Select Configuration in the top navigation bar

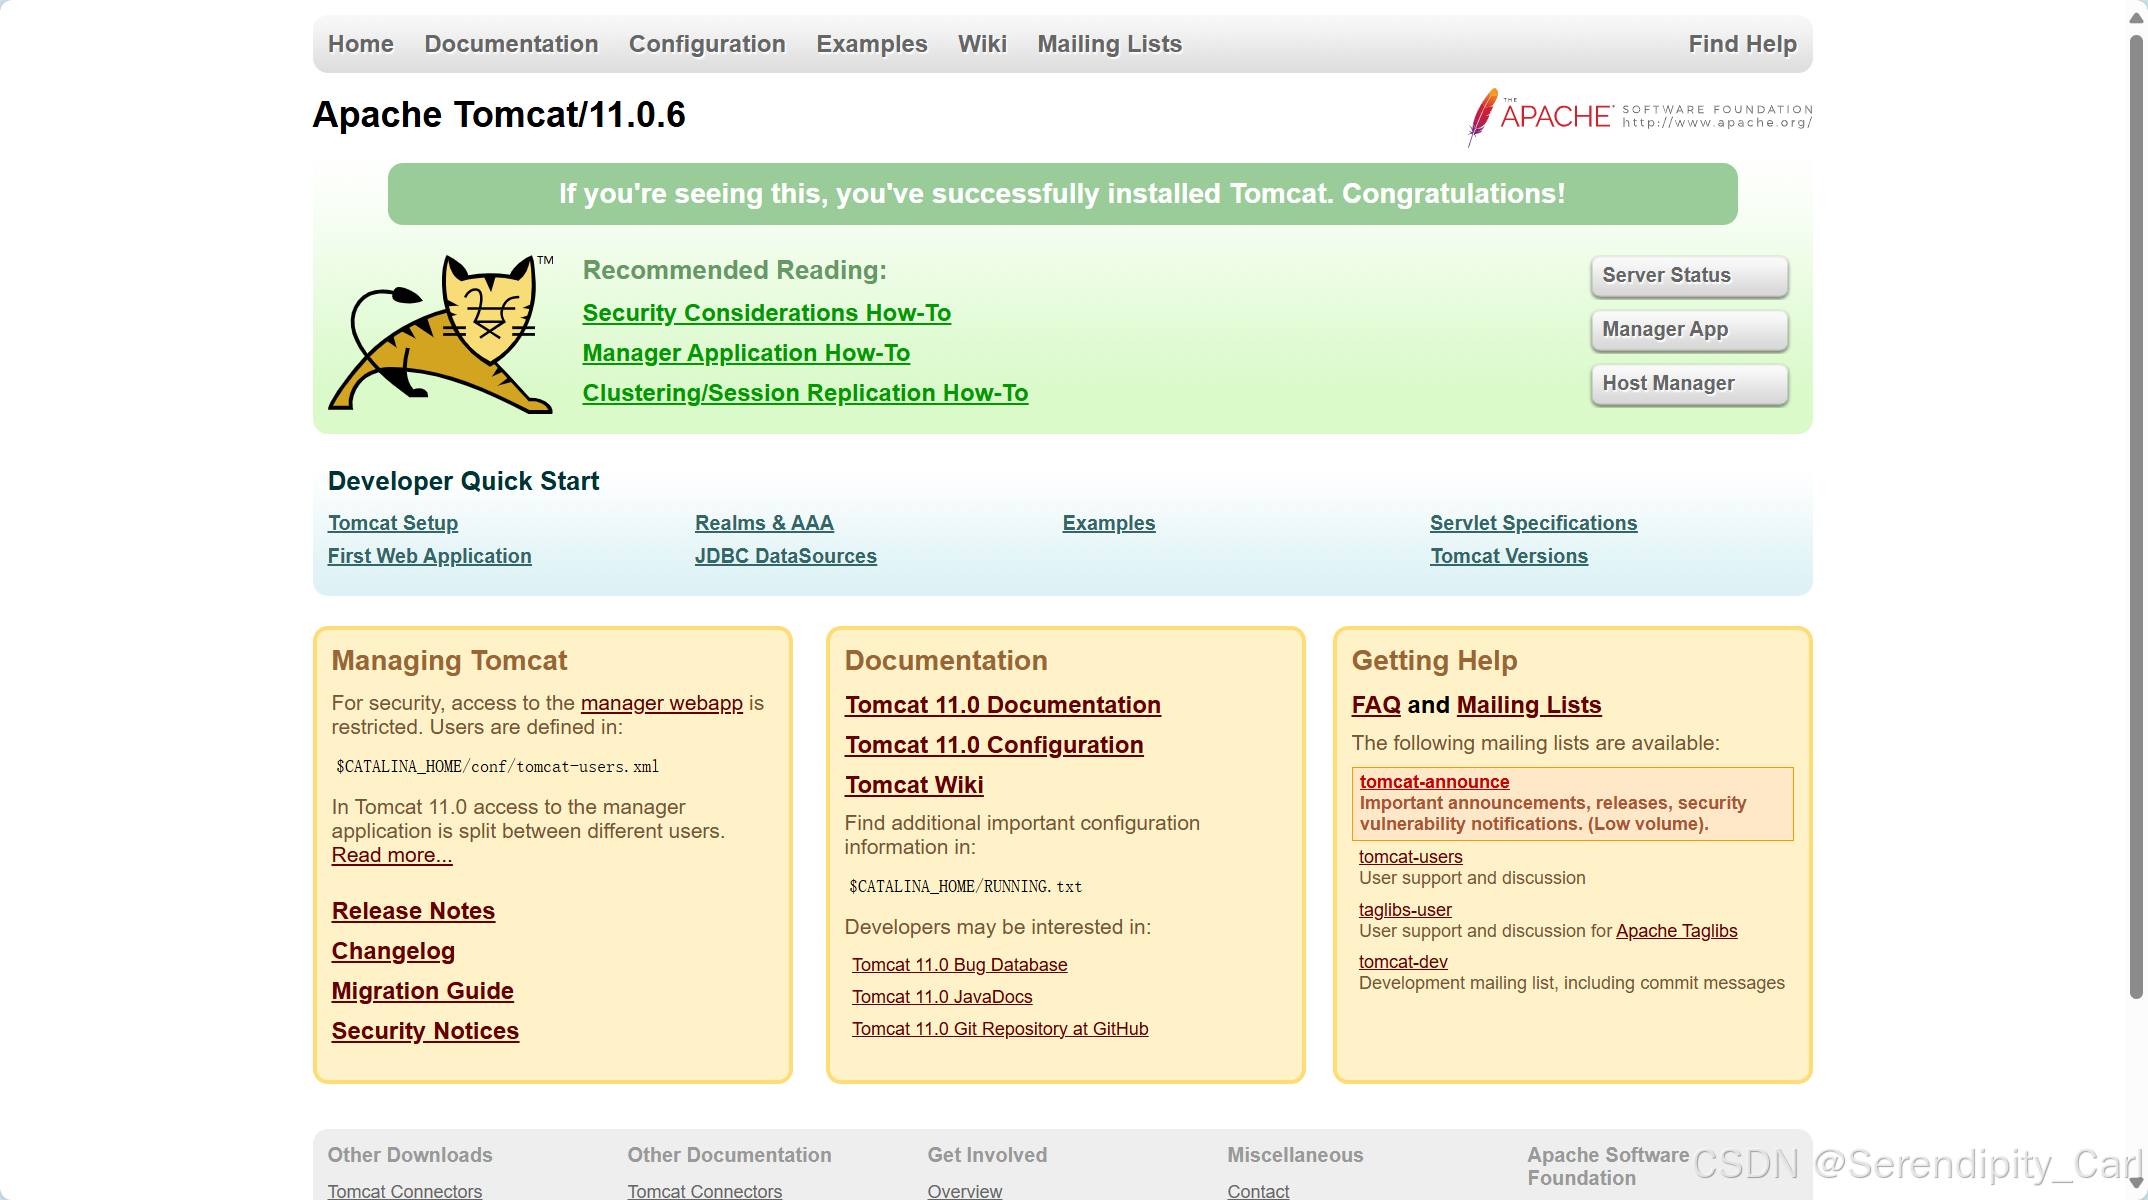tap(707, 44)
